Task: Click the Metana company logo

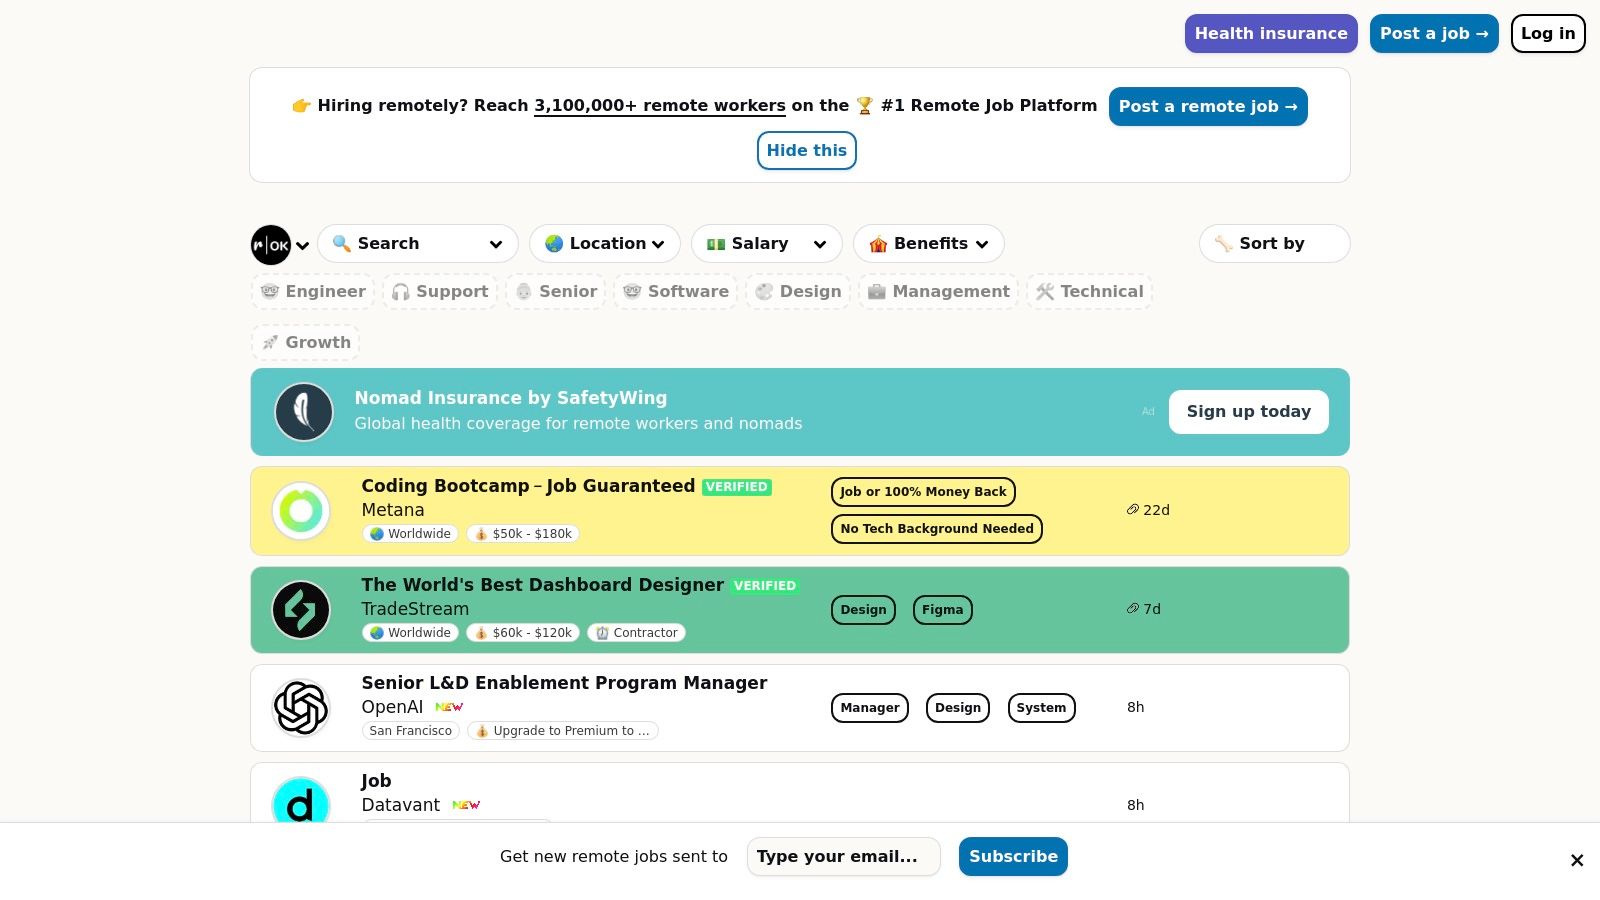Action: click(301, 511)
